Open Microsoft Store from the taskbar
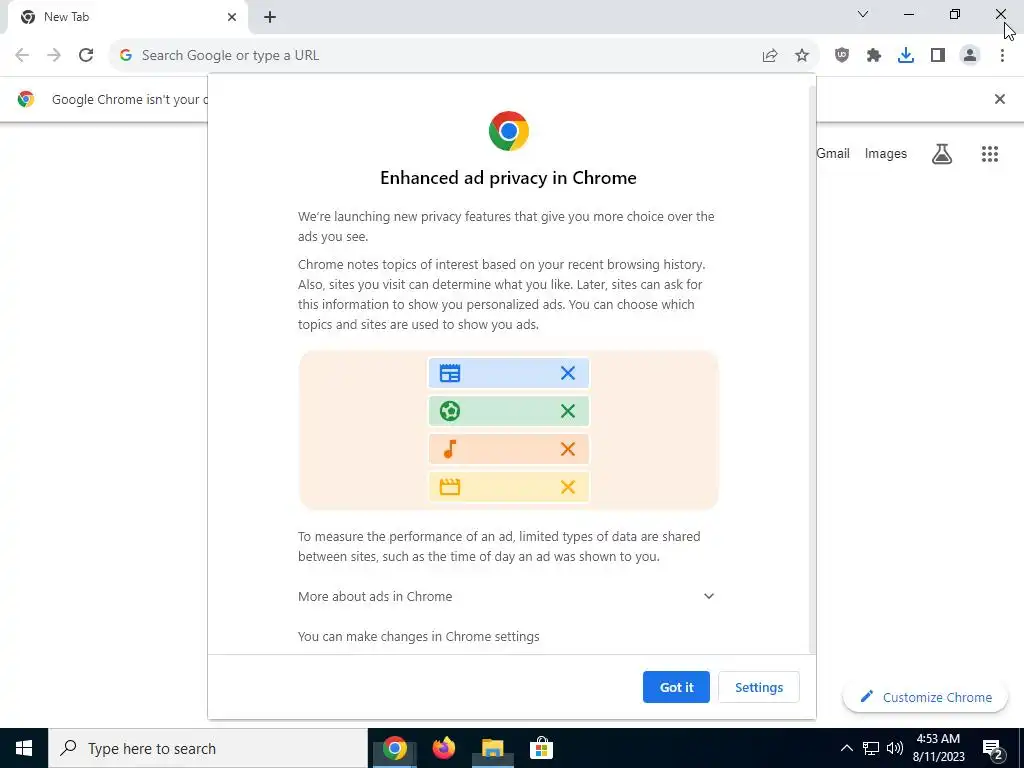Image resolution: width=1024 pixels, height=768 pixels. pyautogui.click(x=541, y=748)
